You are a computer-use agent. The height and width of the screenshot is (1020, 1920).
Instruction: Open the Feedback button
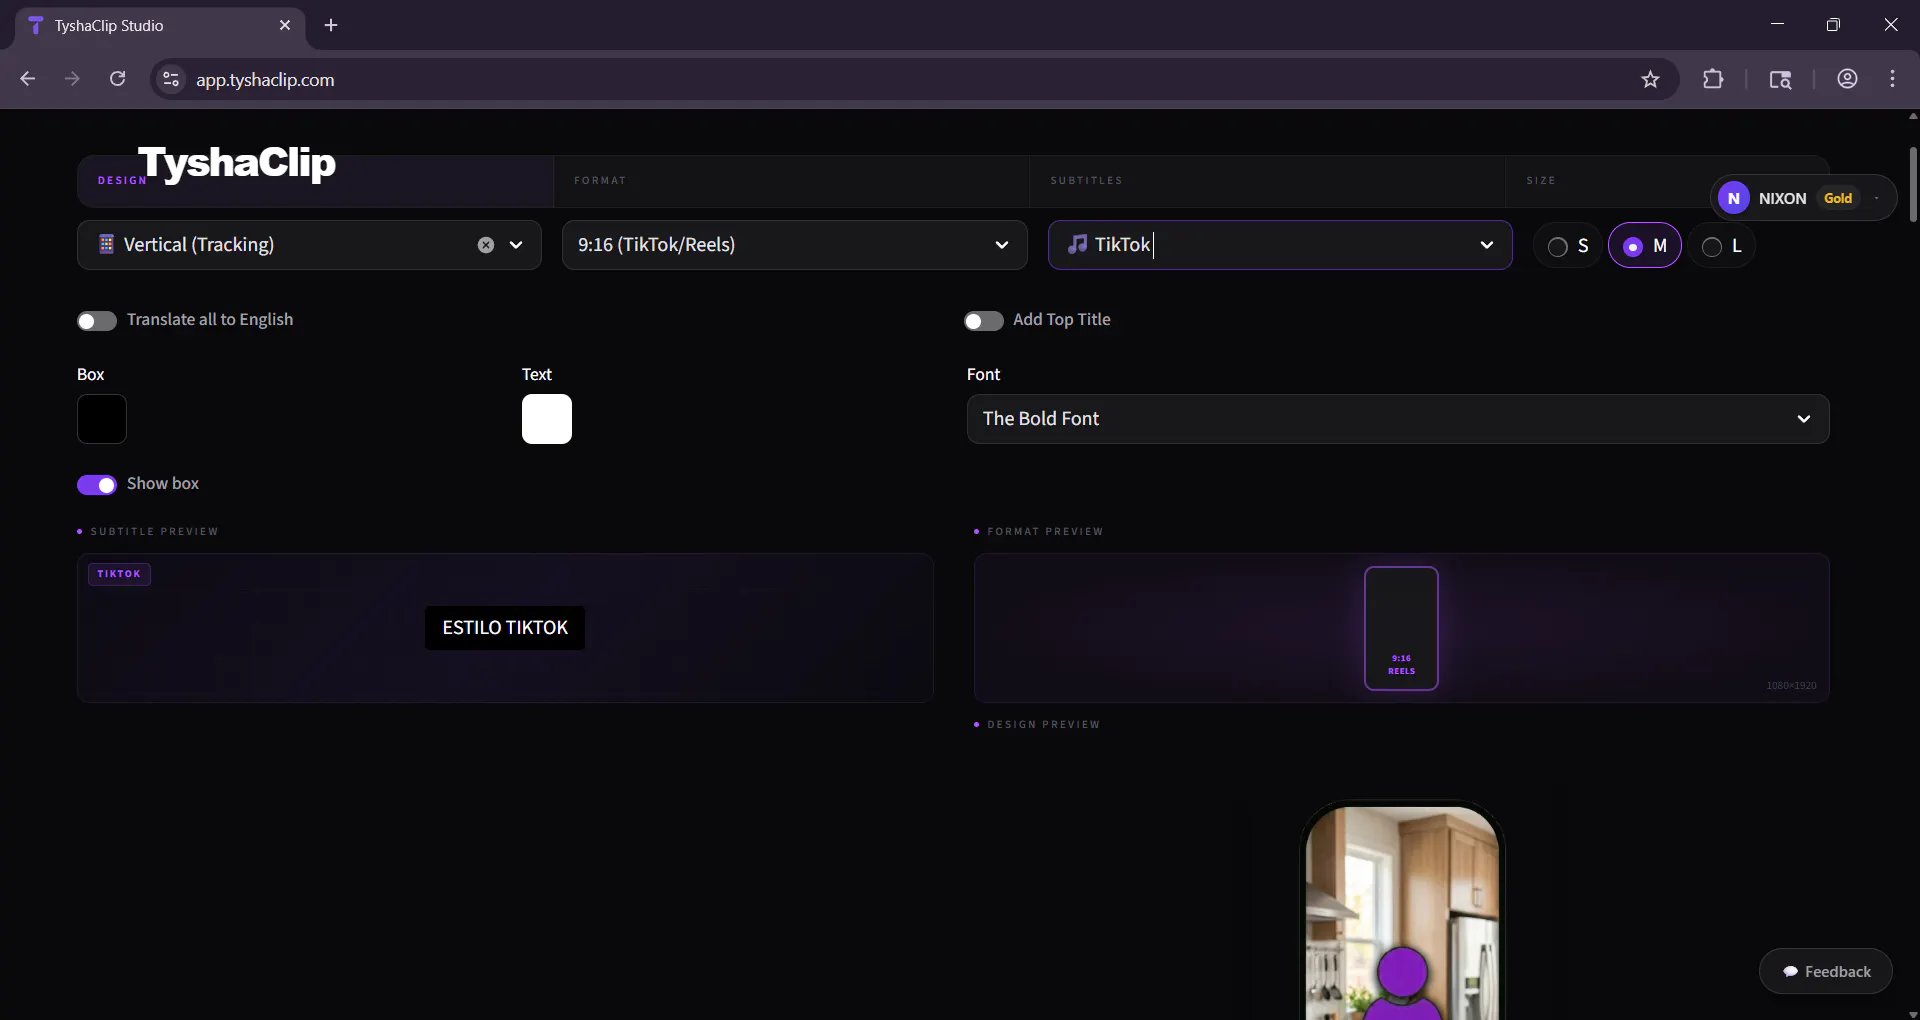[1826, 971]
